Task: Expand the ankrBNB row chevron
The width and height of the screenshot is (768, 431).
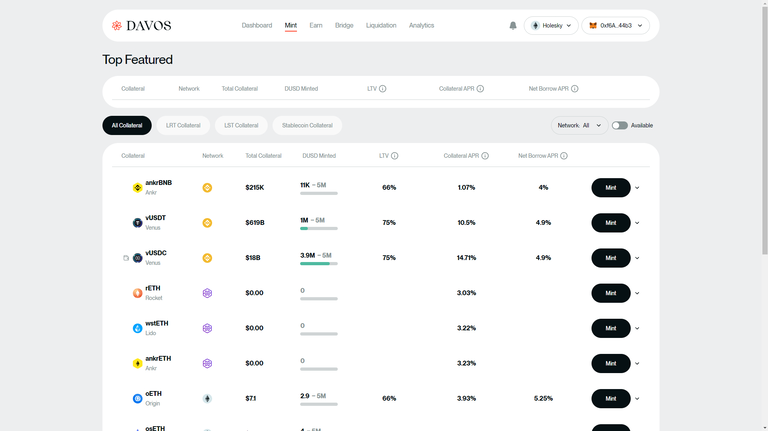Action: click(637, 188)
